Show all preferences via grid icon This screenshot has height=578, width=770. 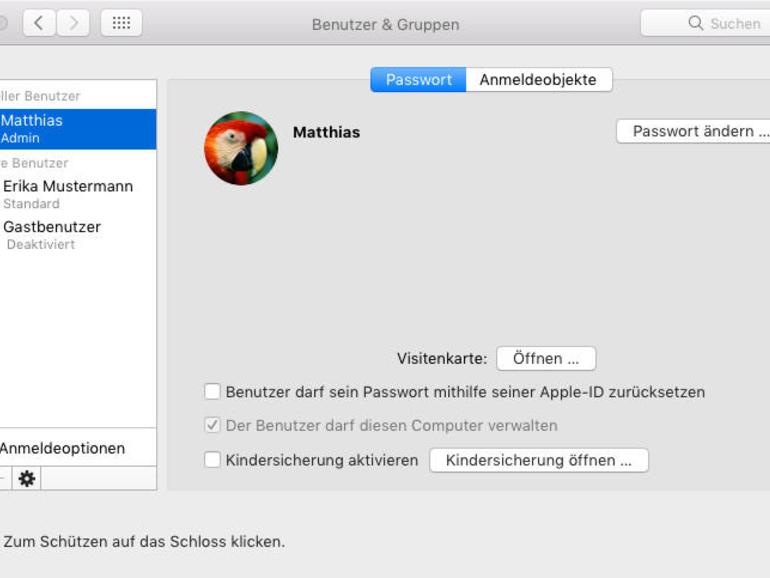coord(121,23)
